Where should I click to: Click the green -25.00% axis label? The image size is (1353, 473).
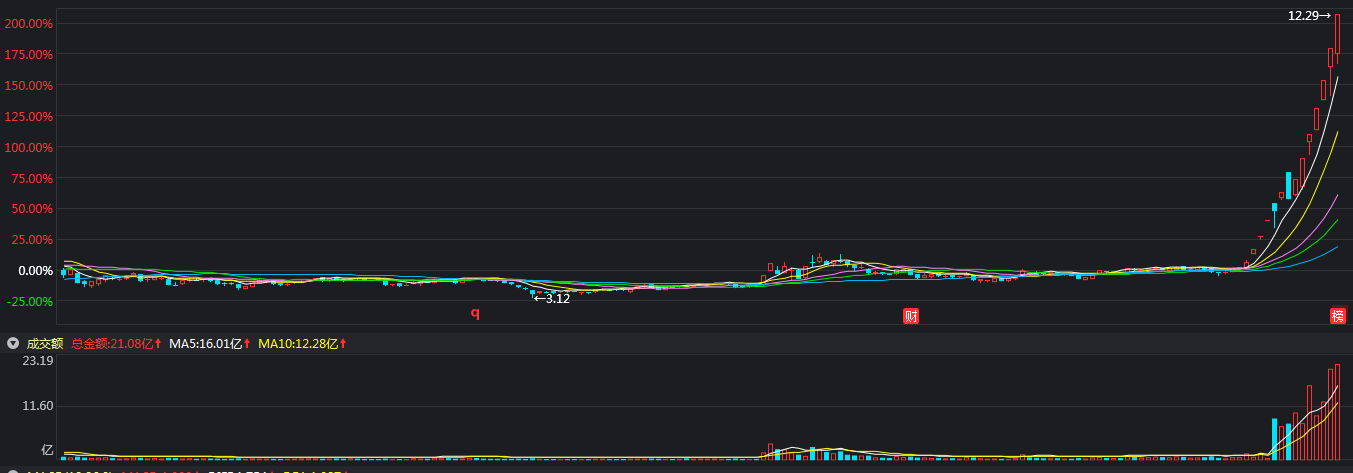(x=29, y=302)
